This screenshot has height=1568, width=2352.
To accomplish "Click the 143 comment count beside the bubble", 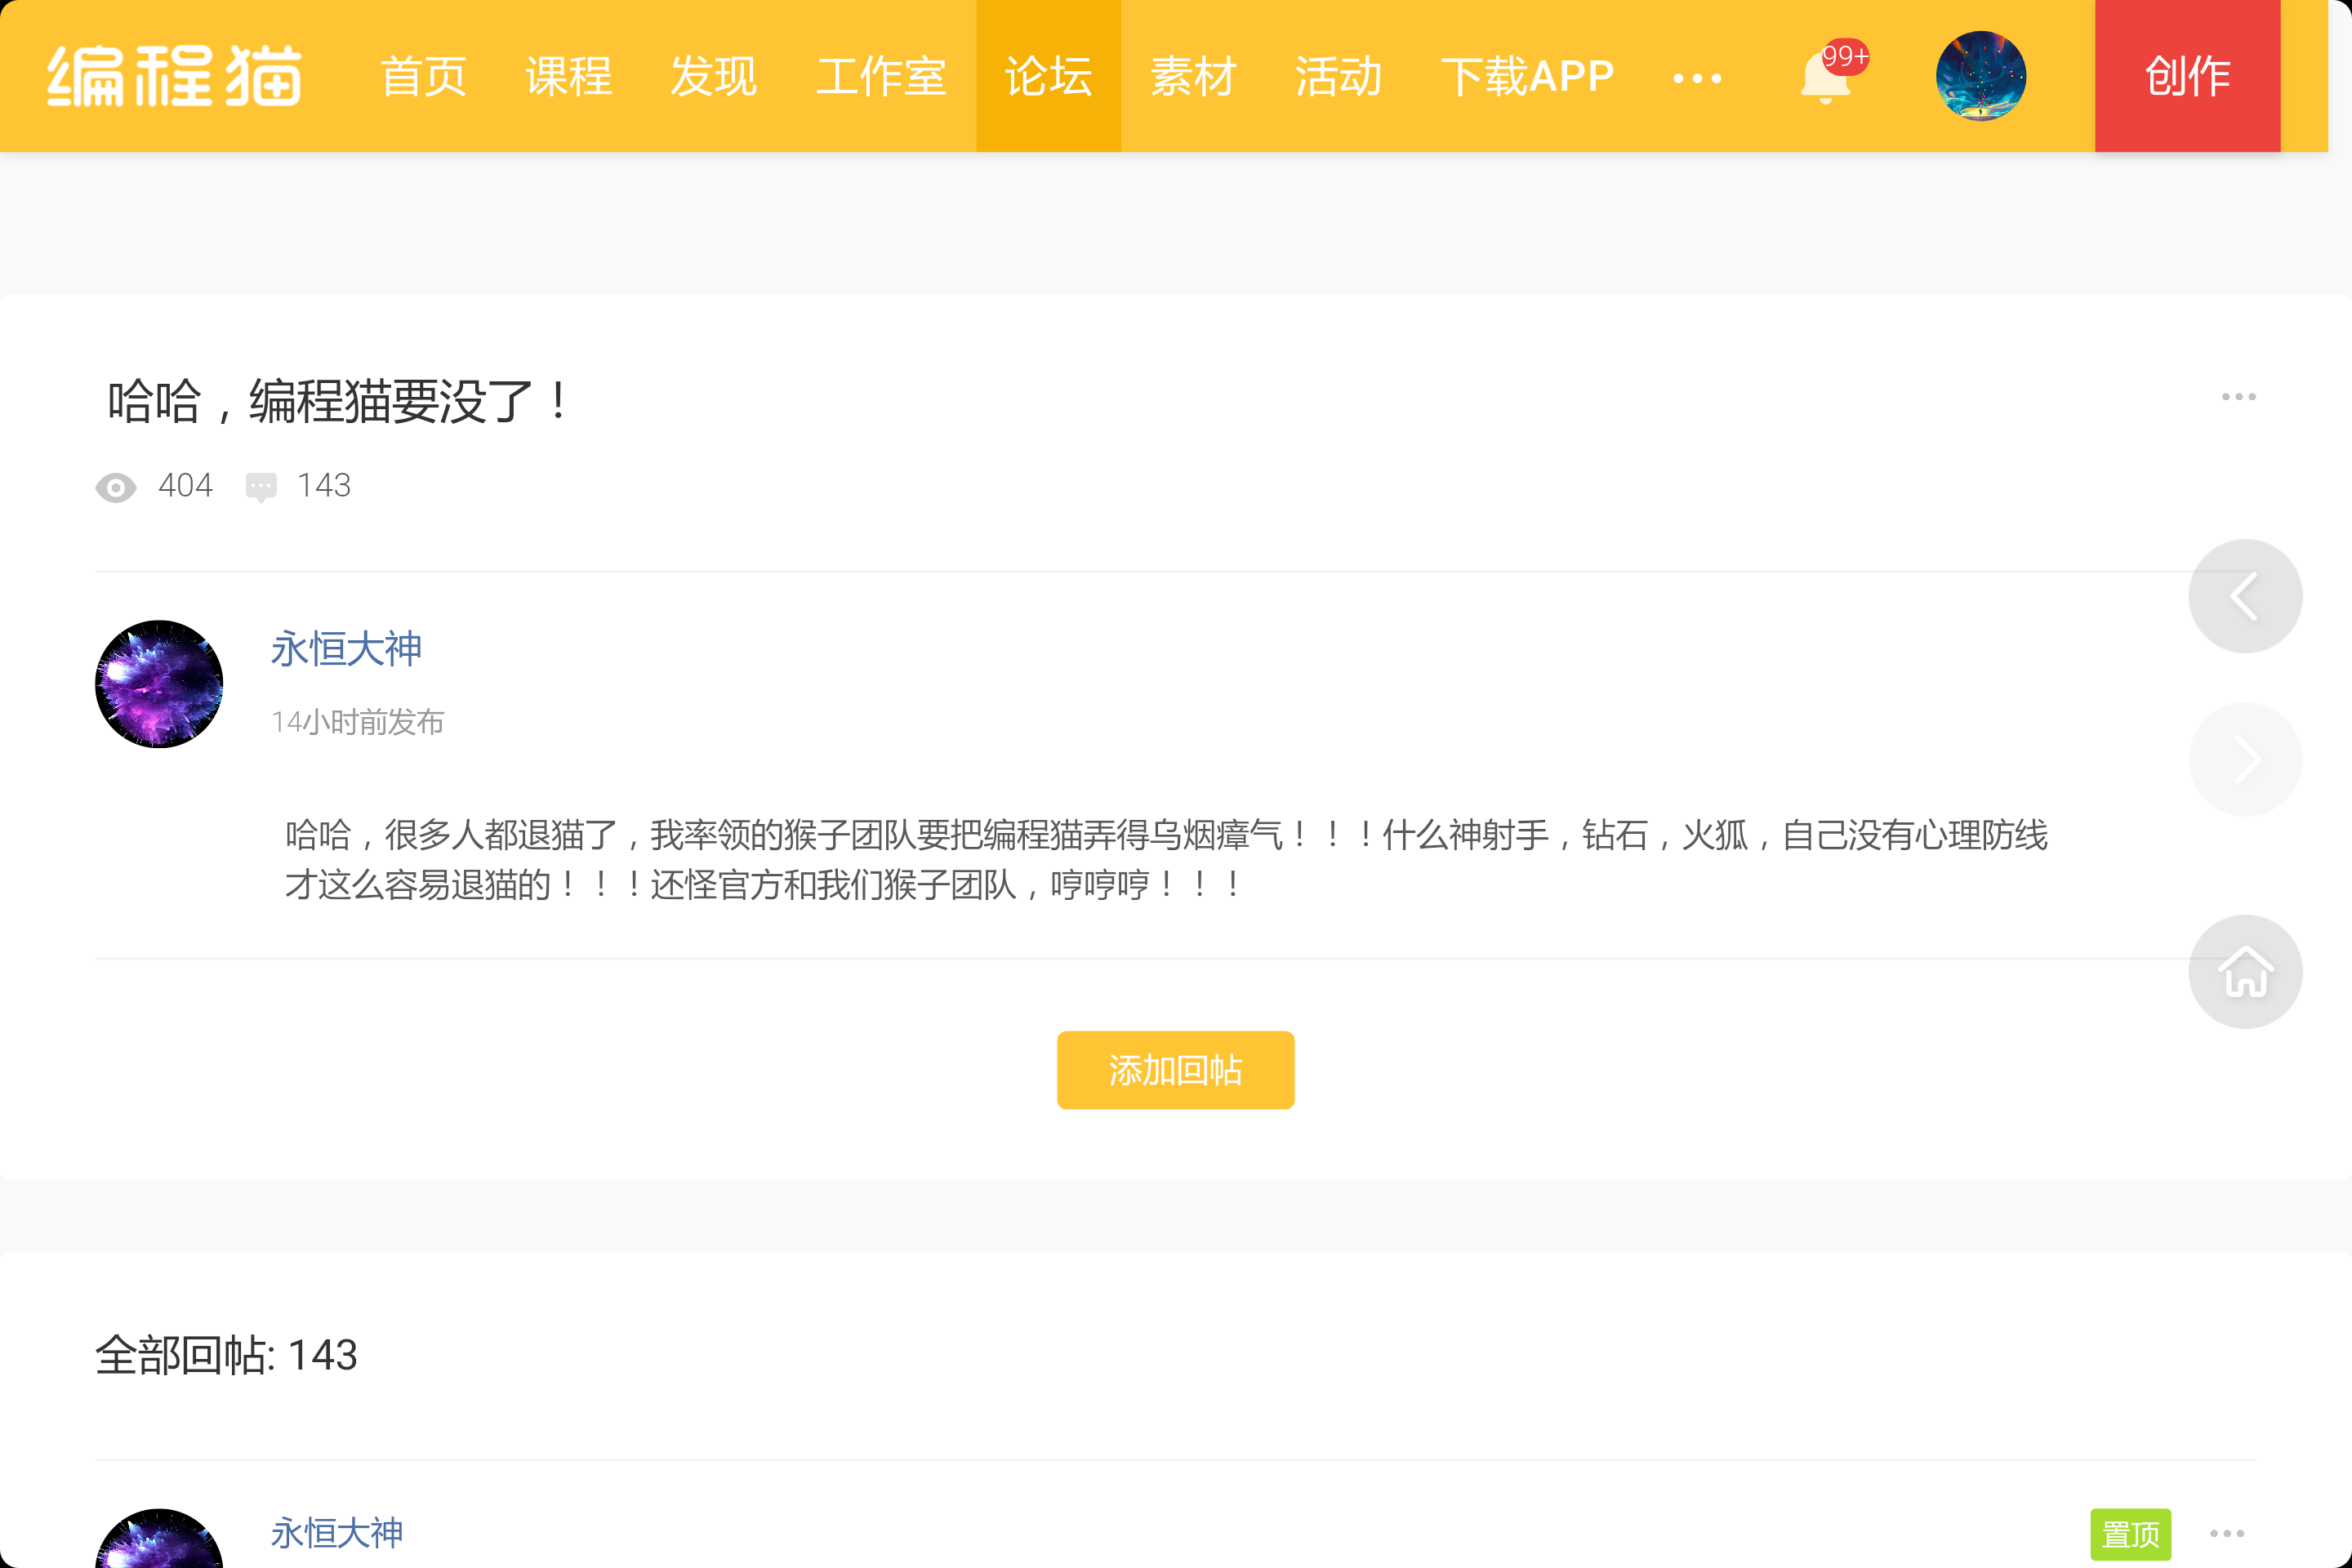I will 324,486.
